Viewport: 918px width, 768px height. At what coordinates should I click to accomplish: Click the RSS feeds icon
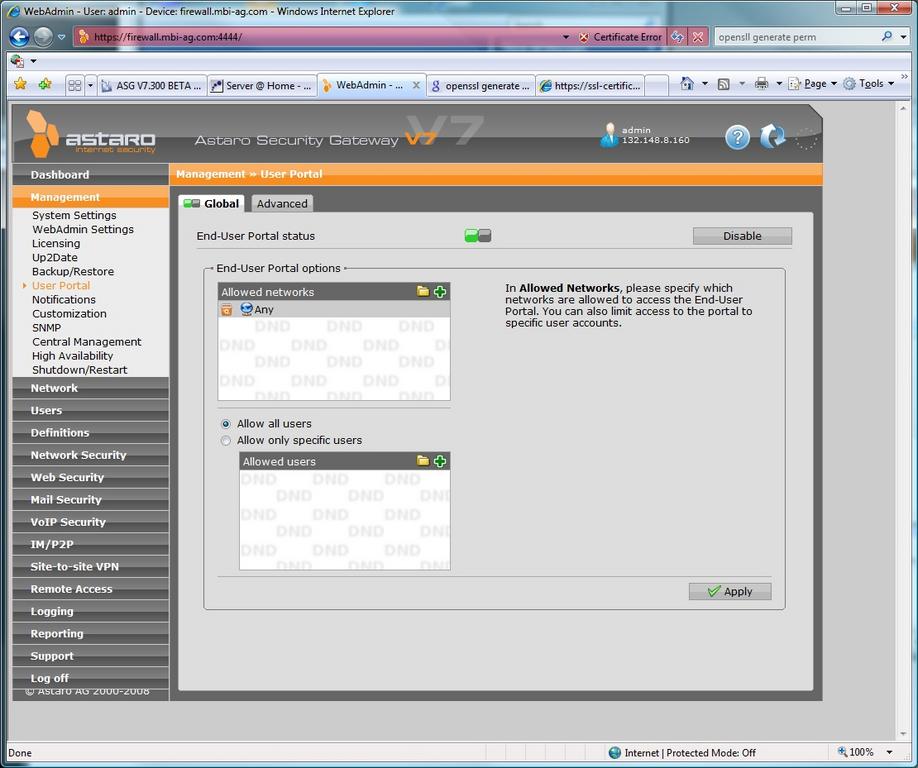point(724,84)
